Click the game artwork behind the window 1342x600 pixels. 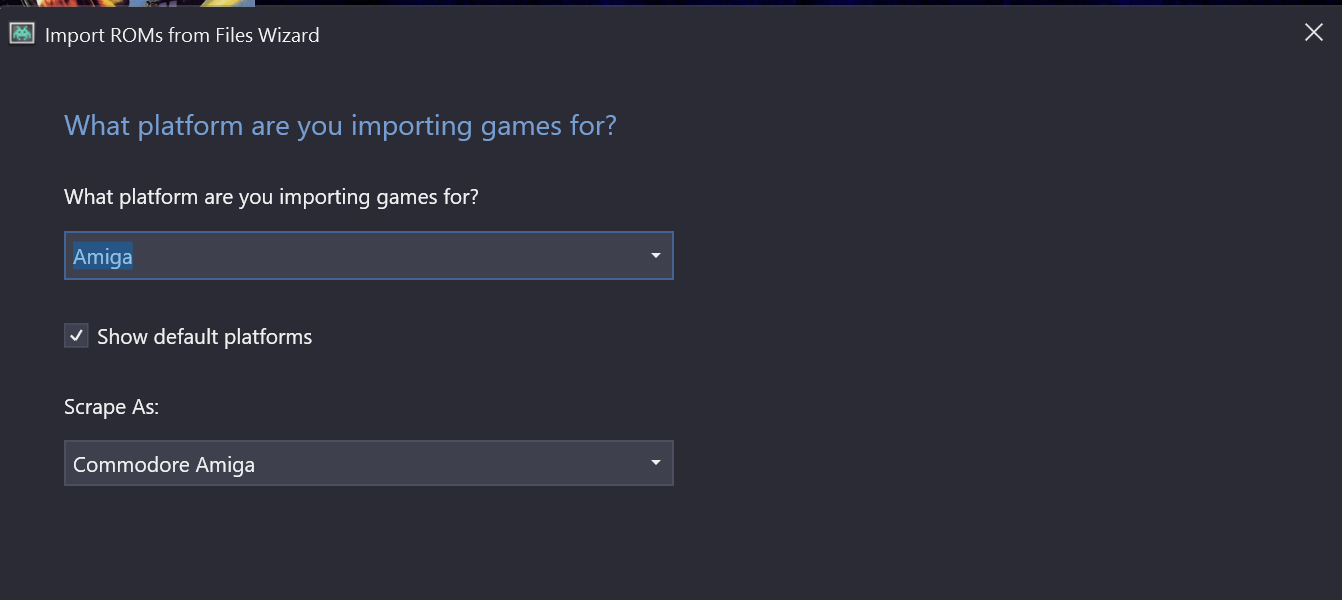[128, 3]
